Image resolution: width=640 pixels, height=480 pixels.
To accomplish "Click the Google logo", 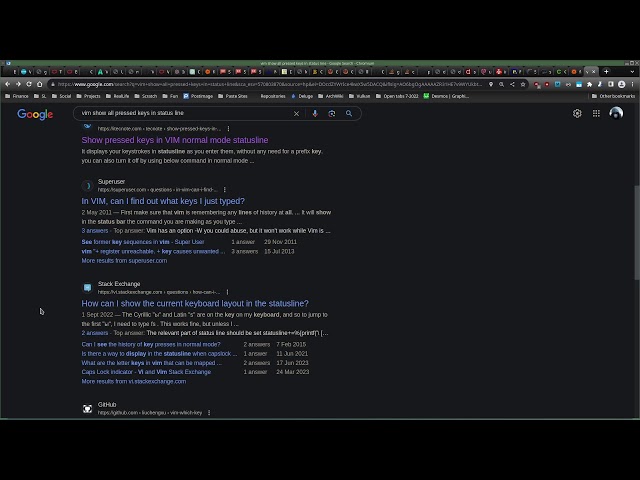I will tap(35, 114).
